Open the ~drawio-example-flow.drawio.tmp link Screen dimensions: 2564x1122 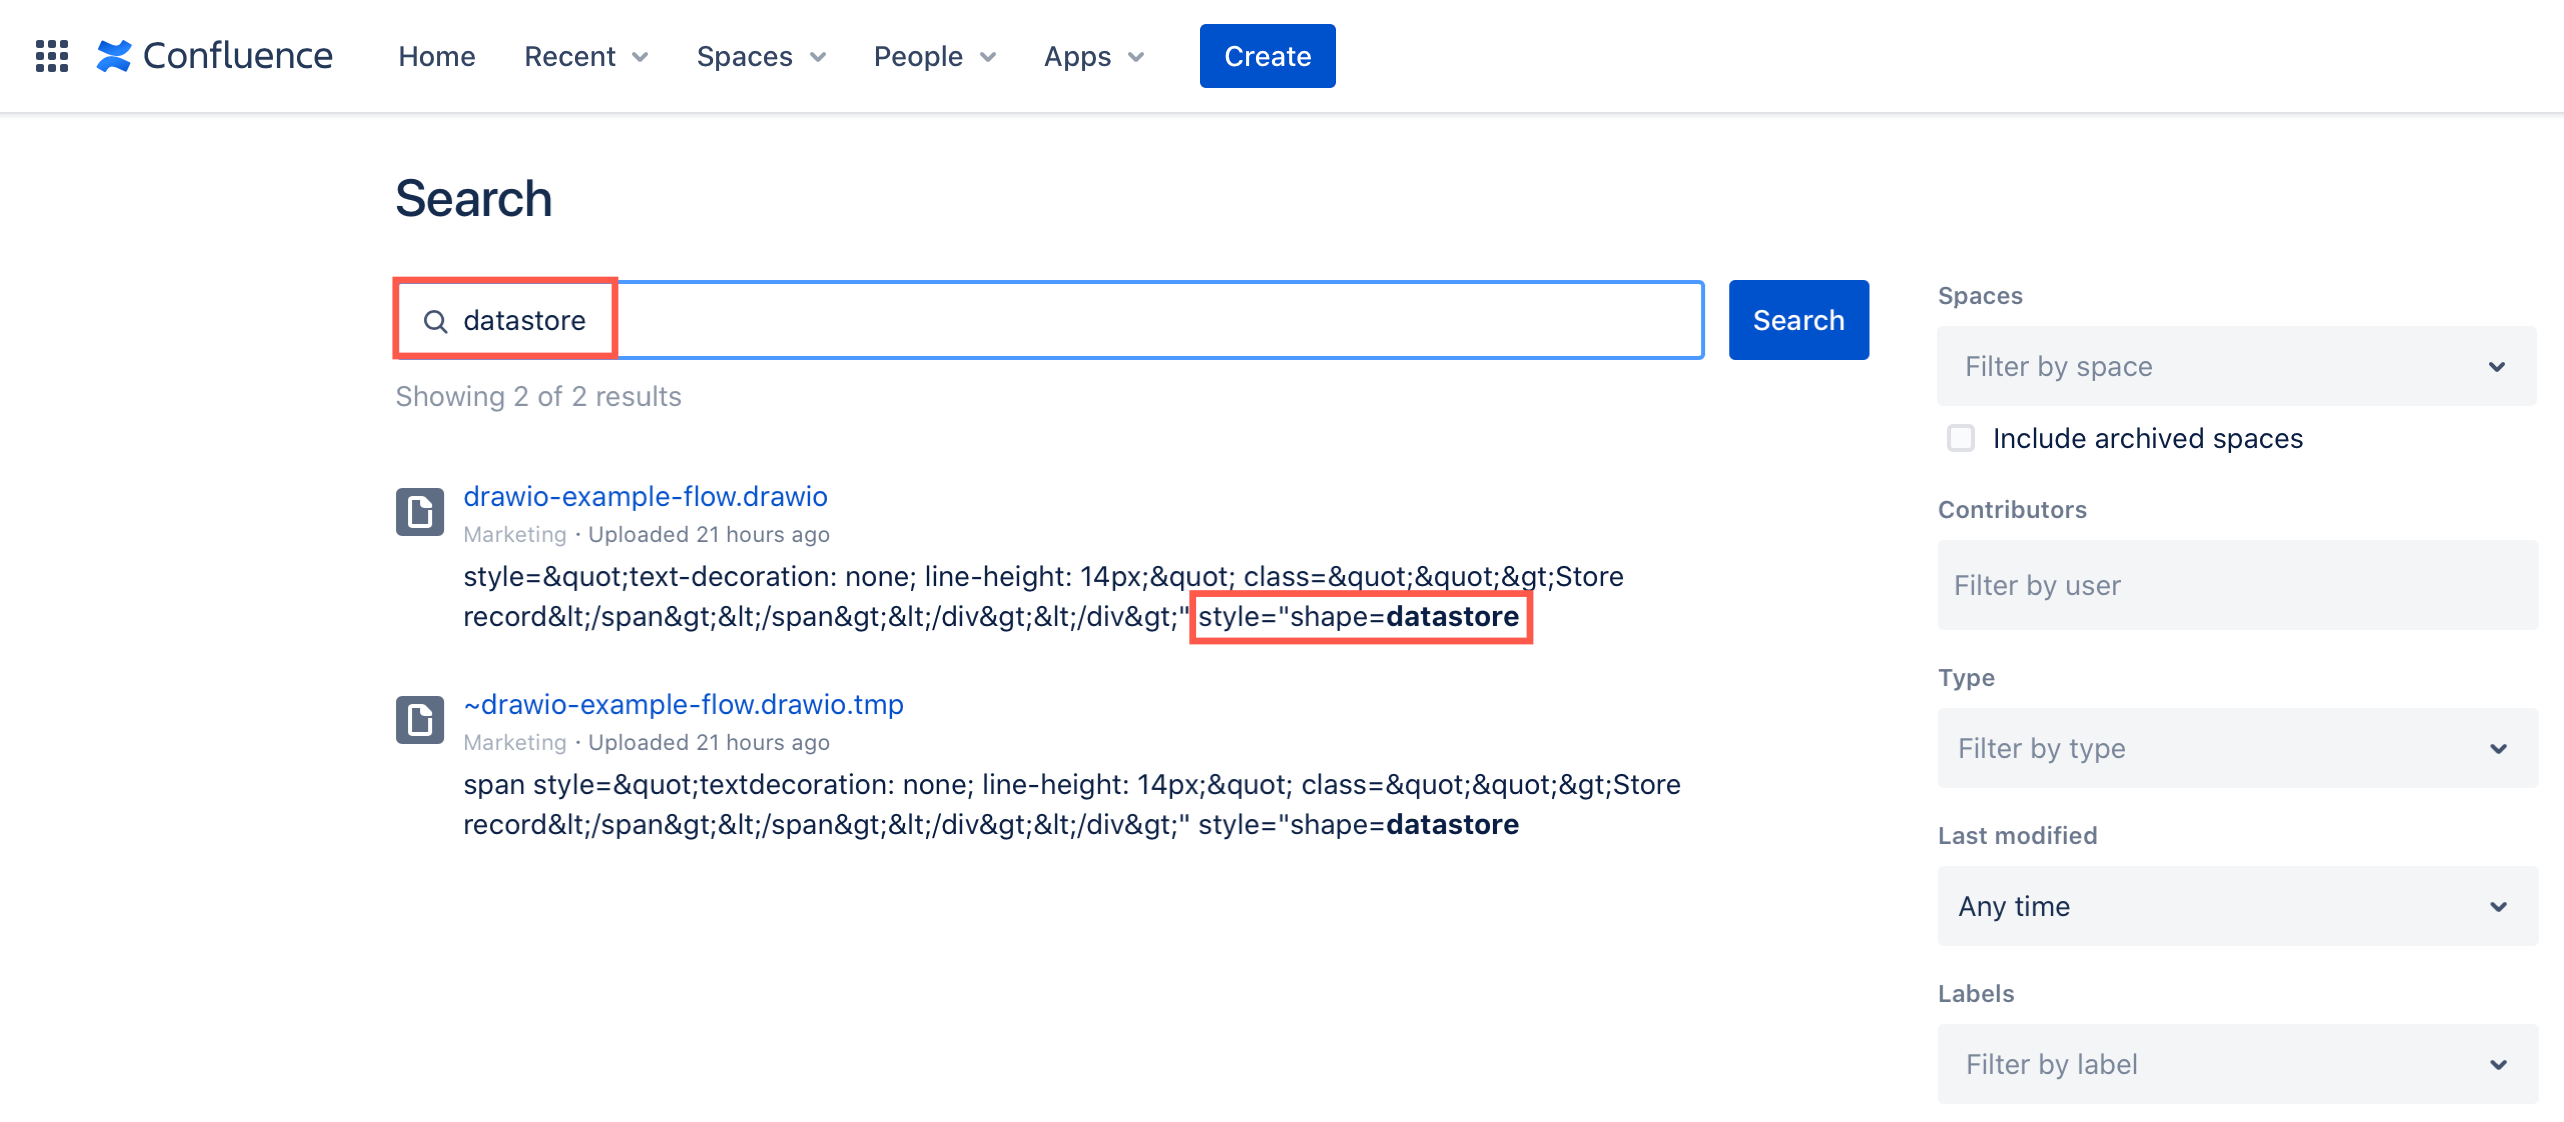[x=683, y=704]
